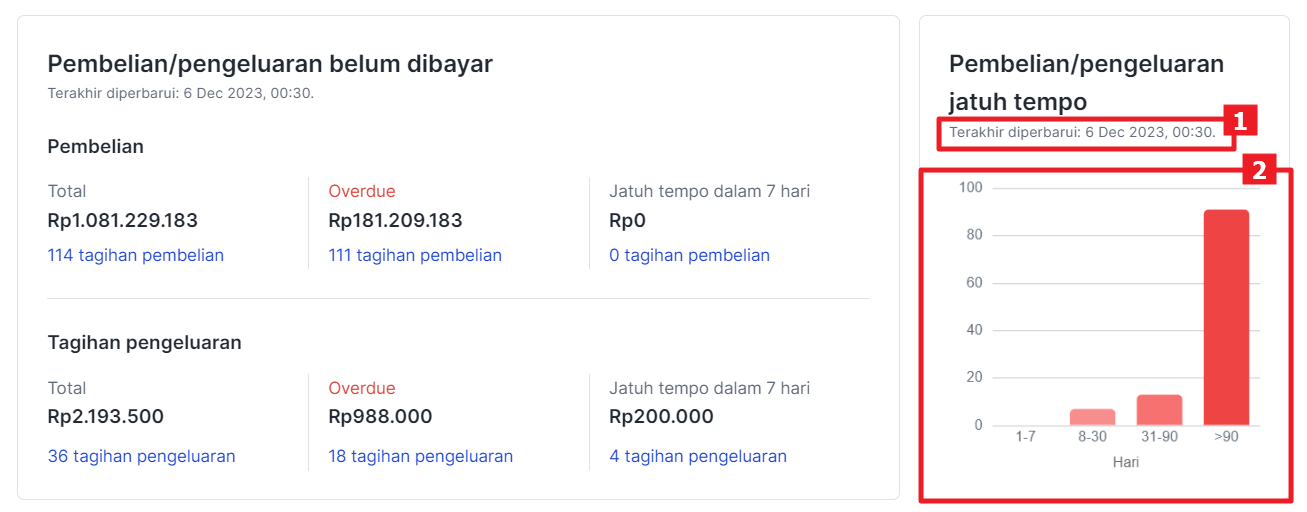Viewport: 1307px width, 512px height.
Task: Click the red annotation marker 2
Action: (x=1260, y=170)
